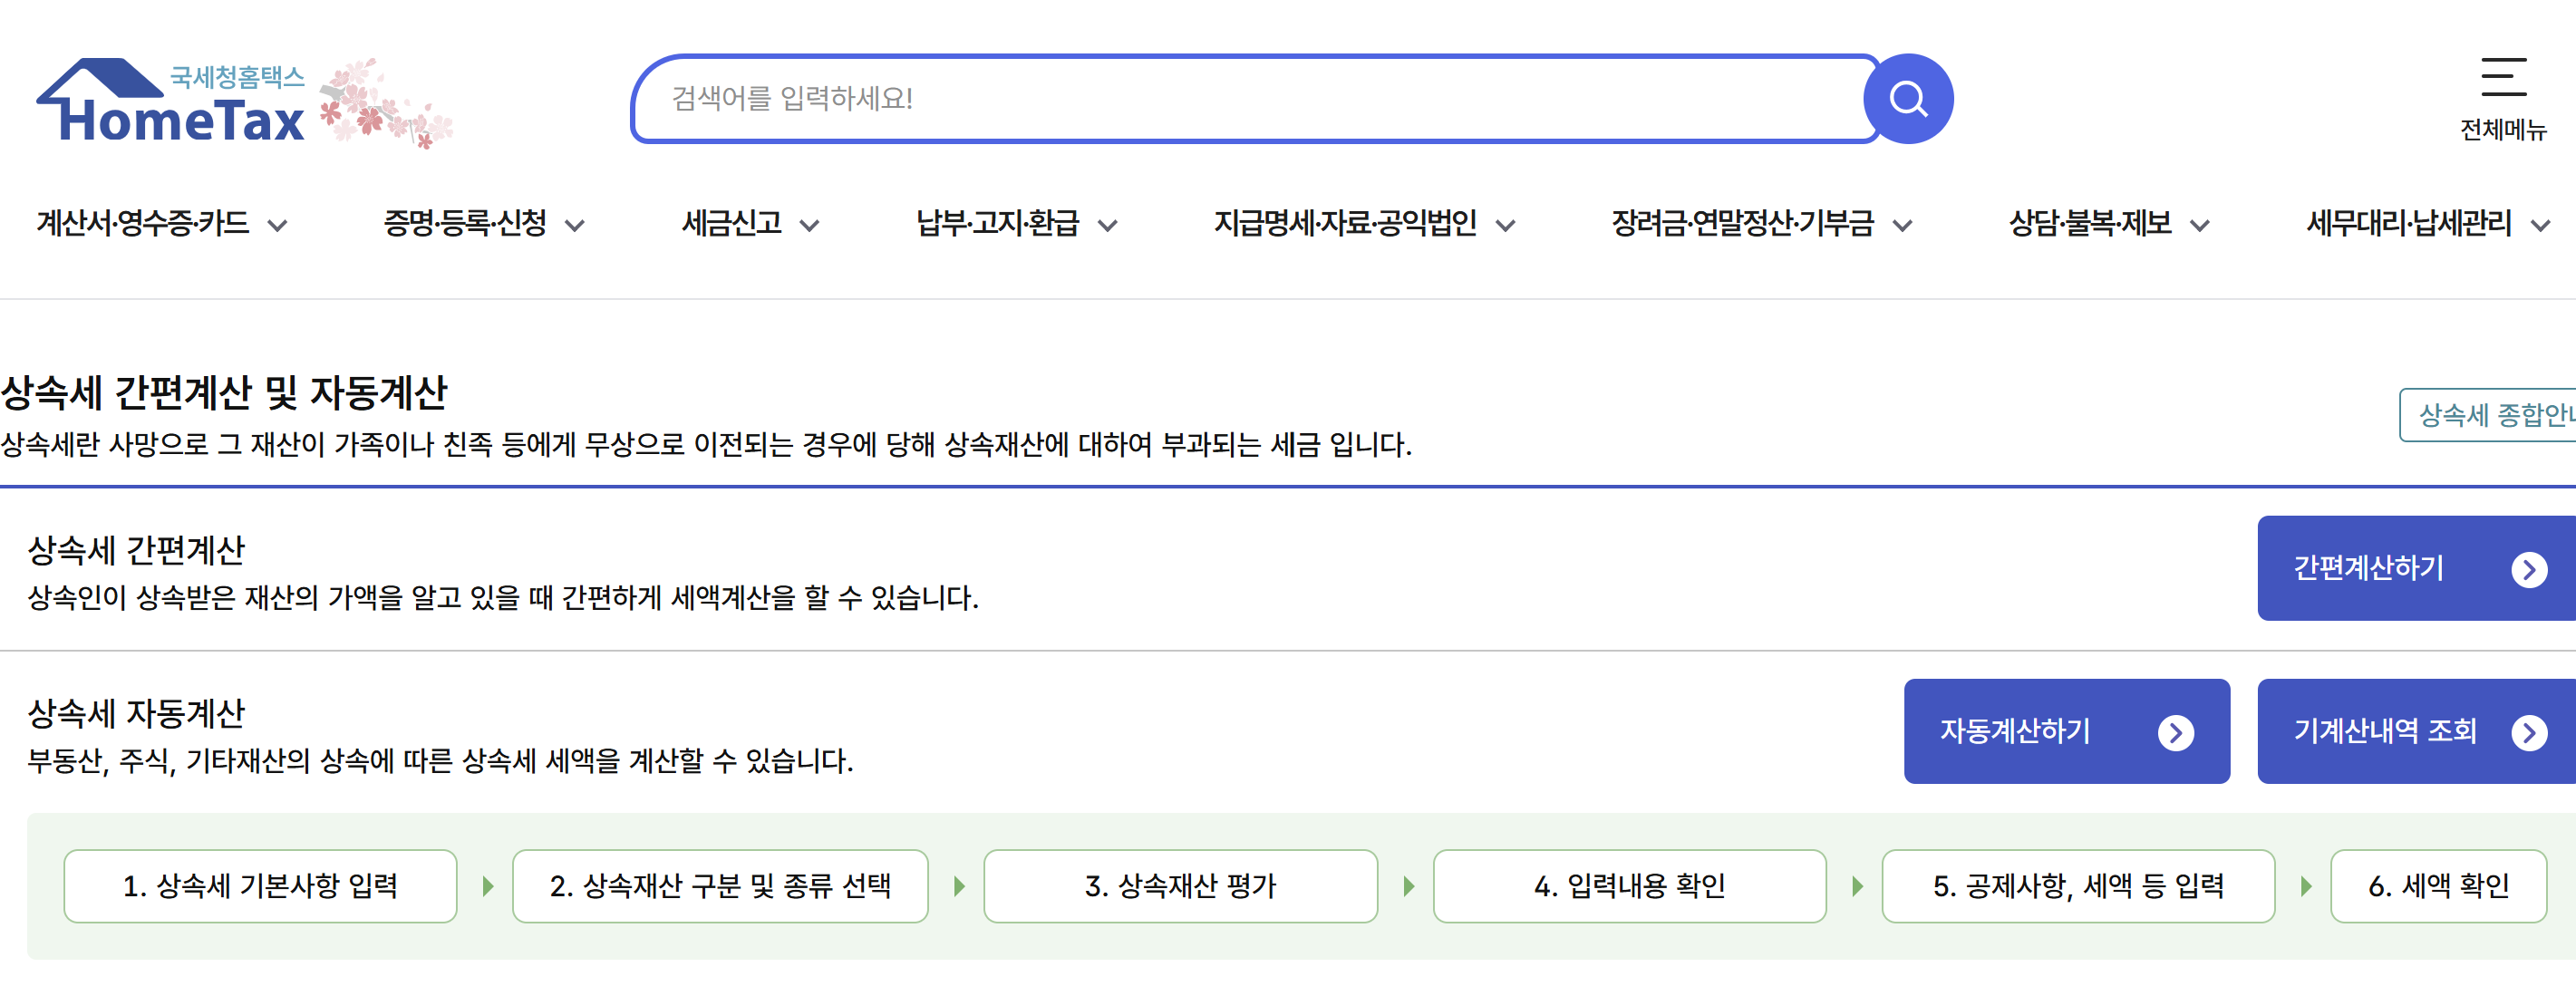2576x986 pixels.
Task: Open 상속세 종합안내 link
Action: (x=2490, y=415)
